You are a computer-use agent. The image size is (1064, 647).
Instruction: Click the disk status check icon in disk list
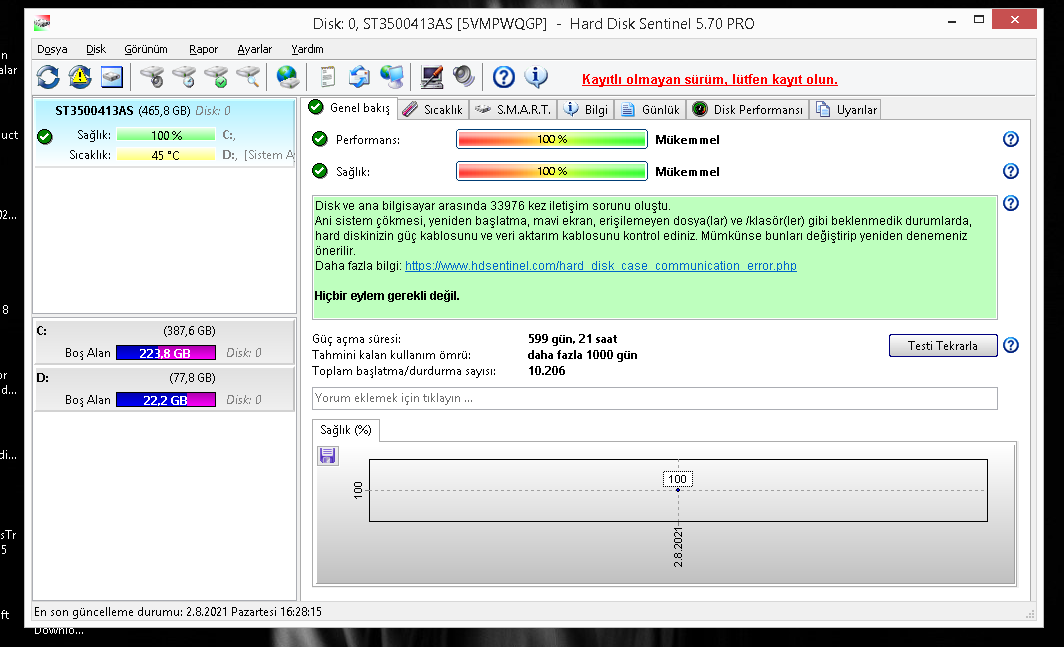[x=45, y=136]
